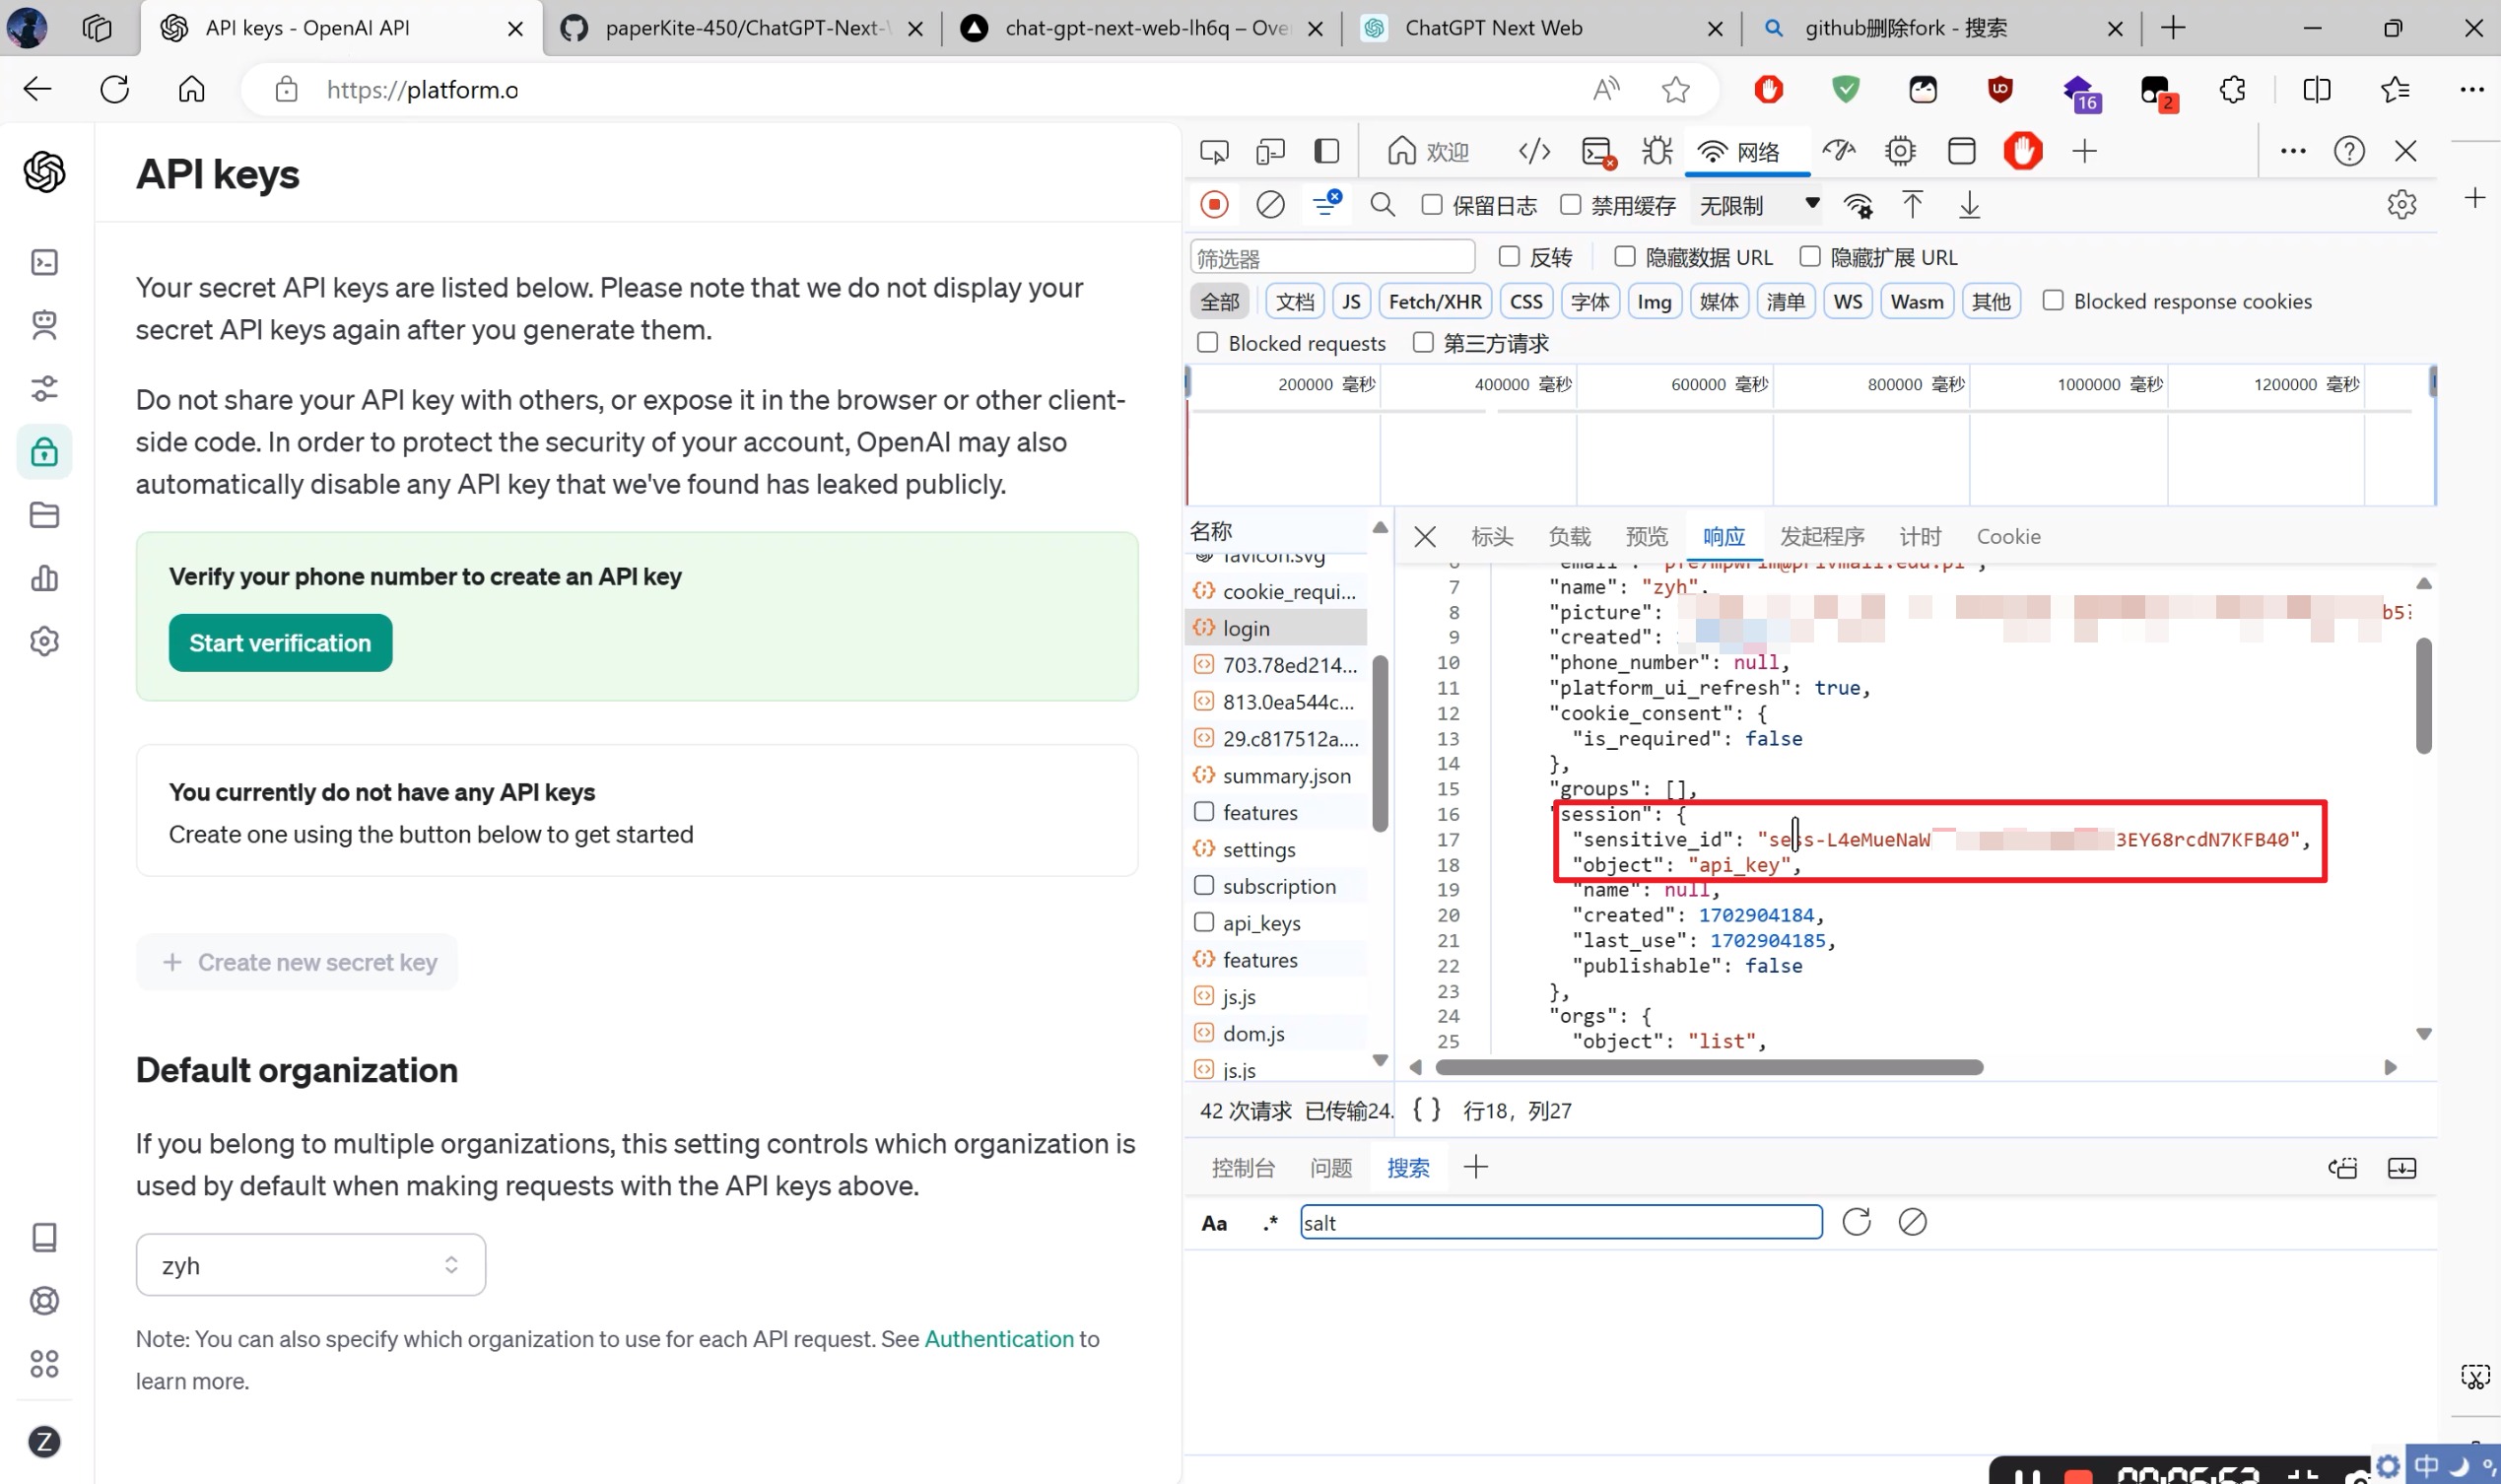The width and height of the screenshot is (2501, 1484).
Task: Click the inspect element tool in DevTools
Action: (1214, 151)
